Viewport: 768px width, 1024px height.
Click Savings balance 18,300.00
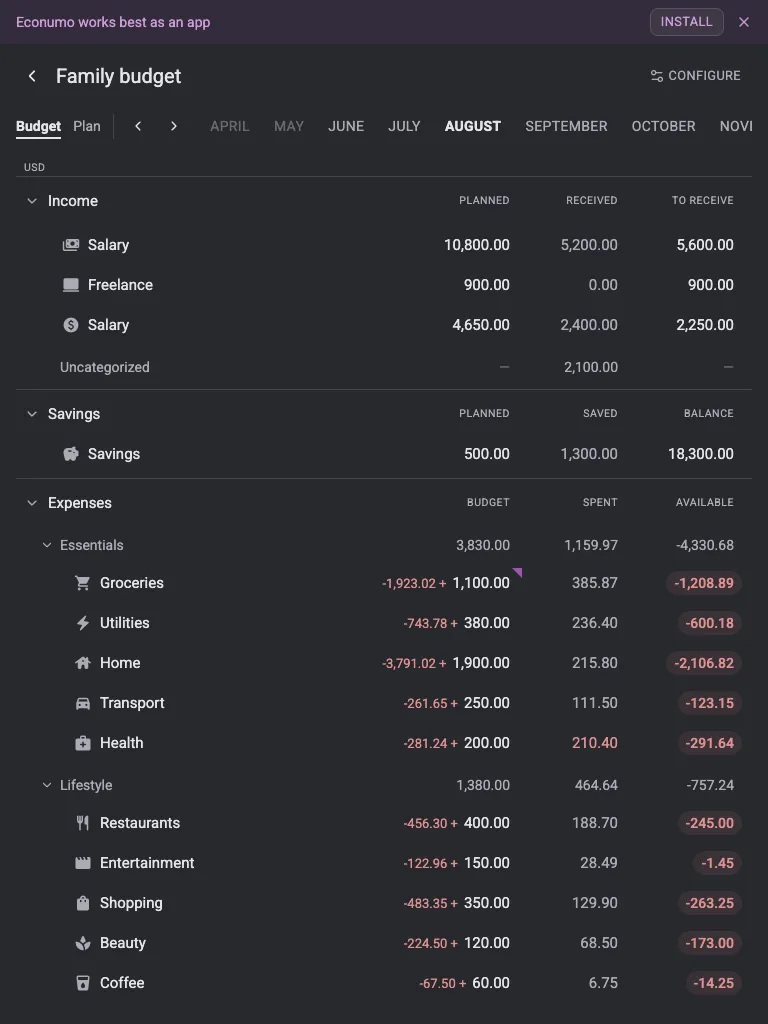(701, 454)
